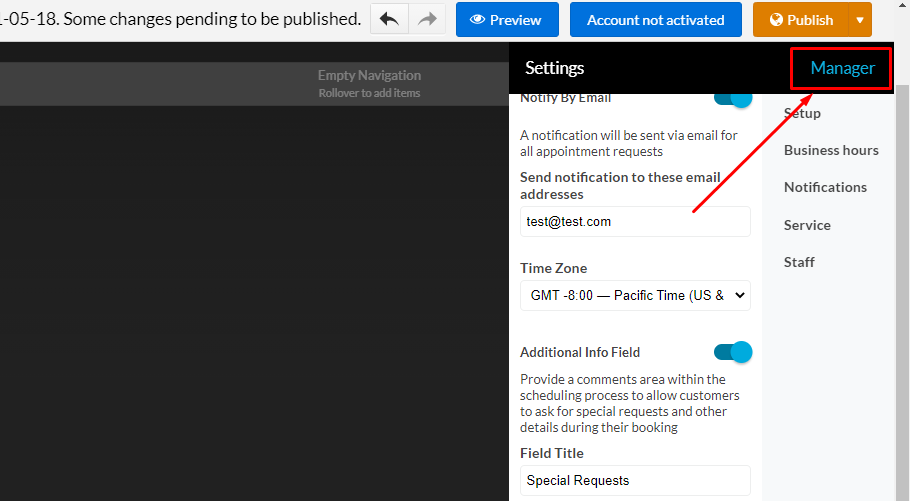
Task: Open the Notifications section
Action: [825, 187]
